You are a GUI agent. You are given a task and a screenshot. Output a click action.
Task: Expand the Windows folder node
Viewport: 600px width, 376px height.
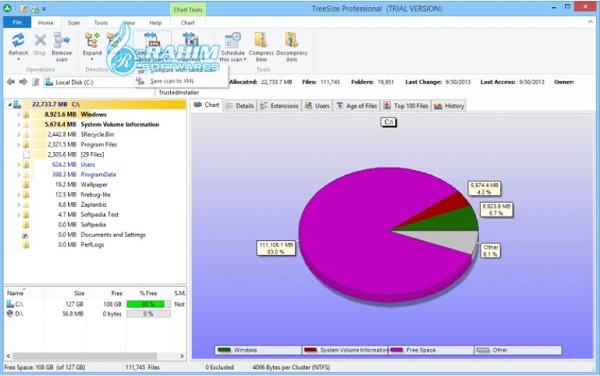[x=18, y=114]
